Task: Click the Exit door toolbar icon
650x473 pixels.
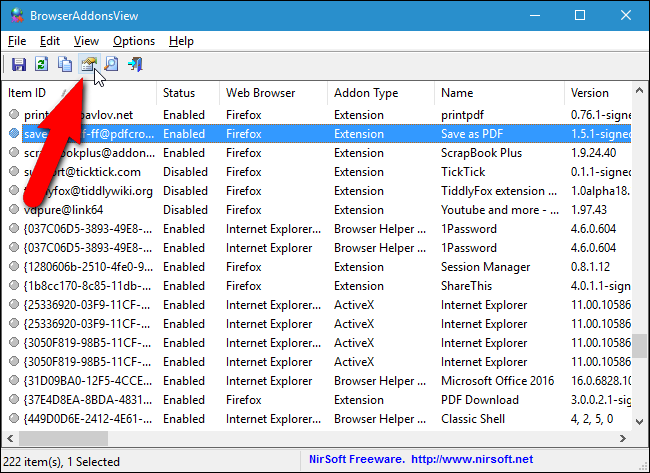Action: pos(135,64)
